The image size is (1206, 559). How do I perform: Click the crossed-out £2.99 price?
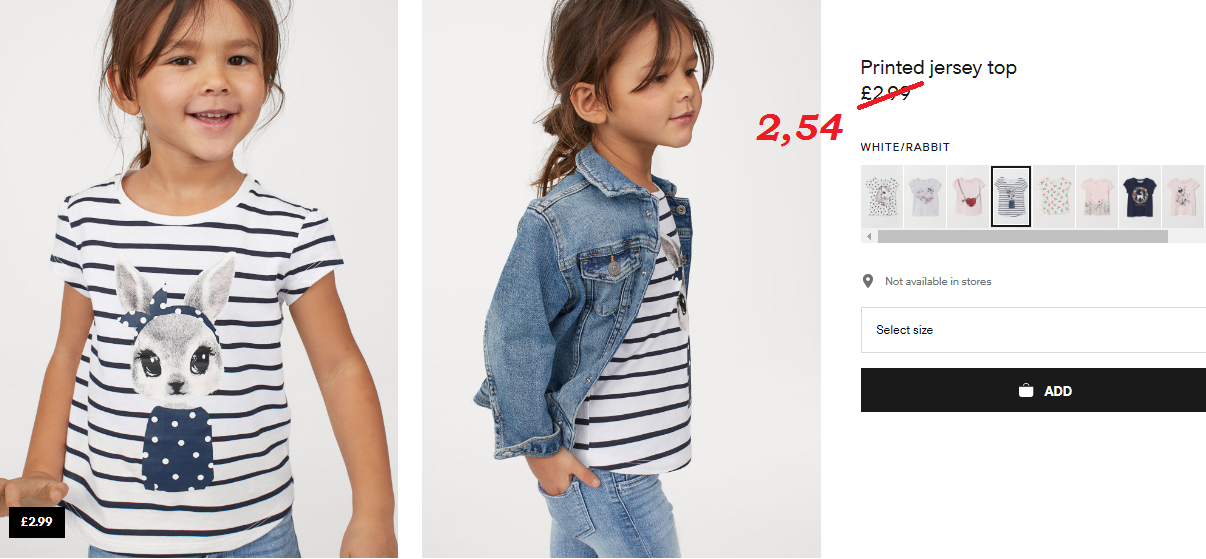point(886,92)
